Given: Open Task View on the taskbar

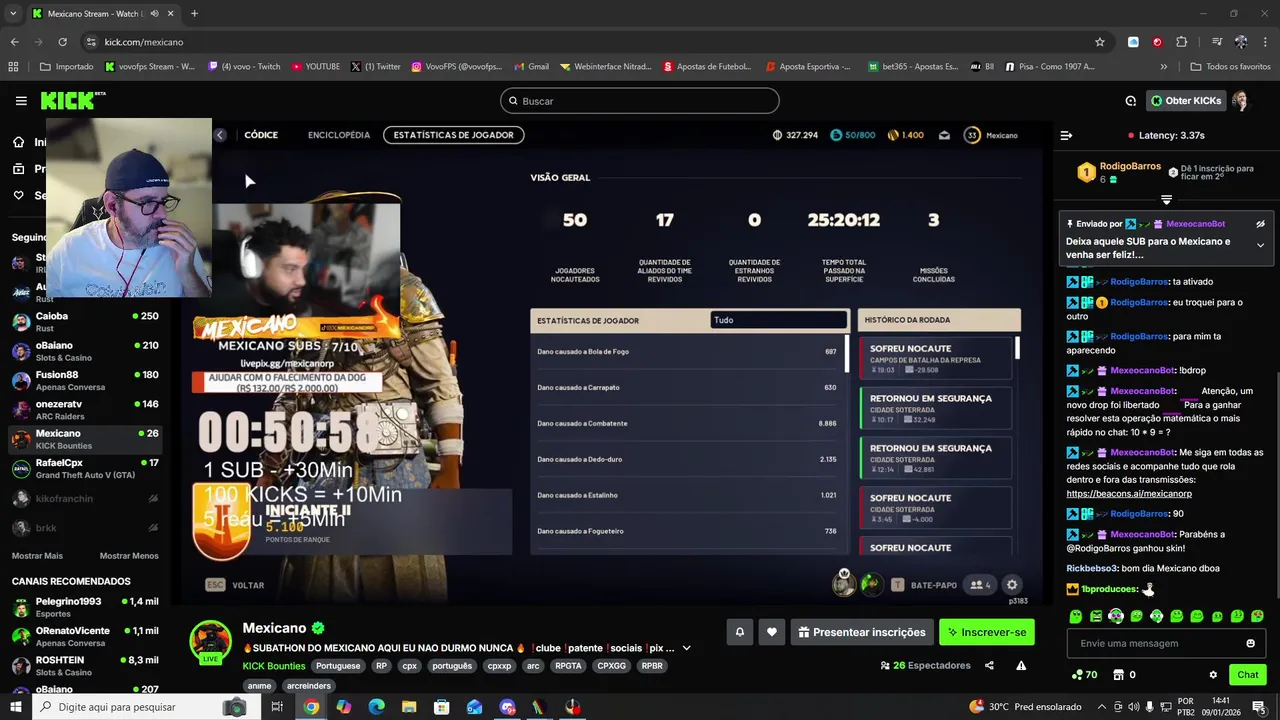Looking at the screenshot, I should [277, 707].
